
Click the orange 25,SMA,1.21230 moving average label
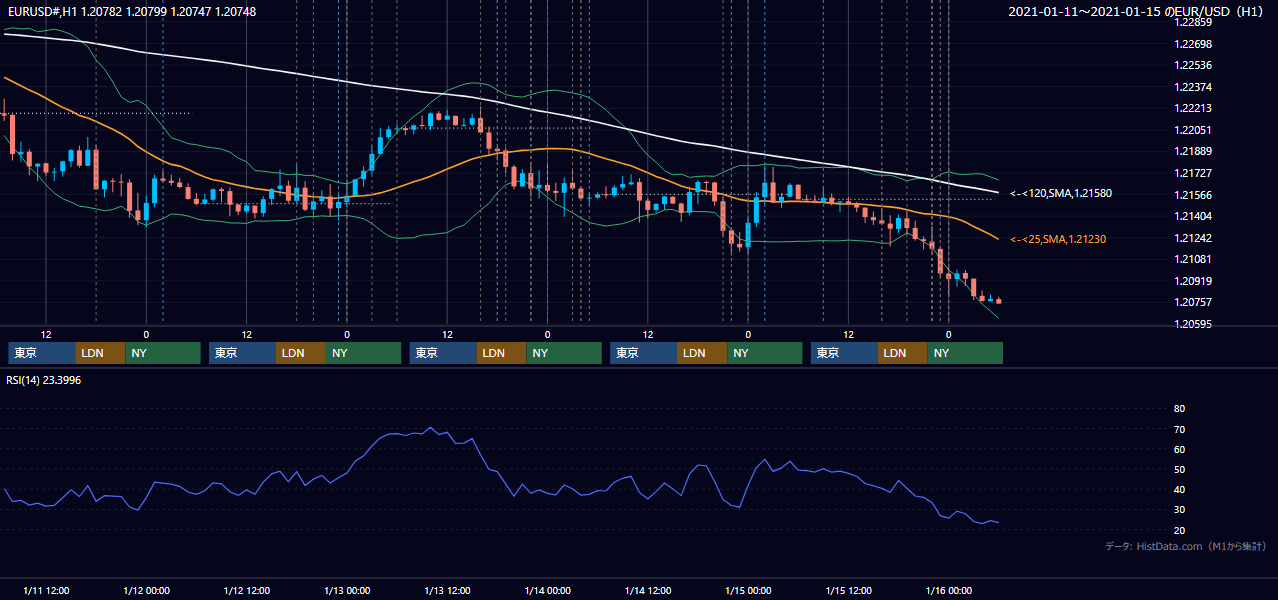1058,239
